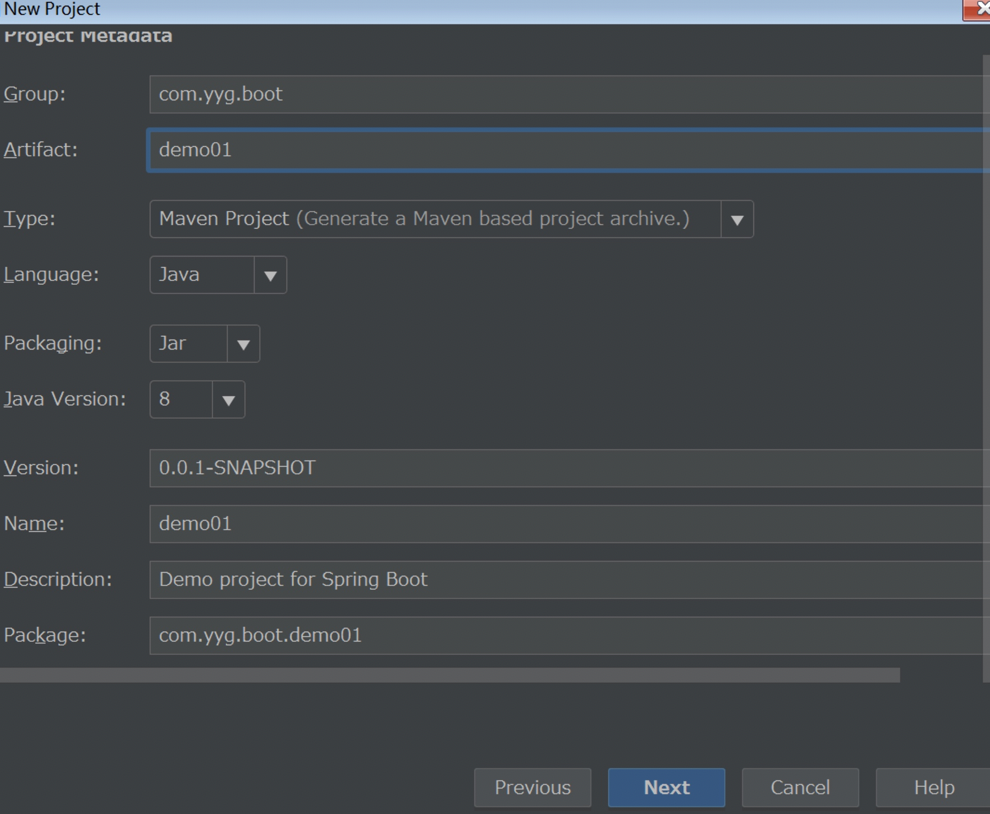Screen dimensions: 990x814
Task: Click the Packaging label text
Action: 53,343
